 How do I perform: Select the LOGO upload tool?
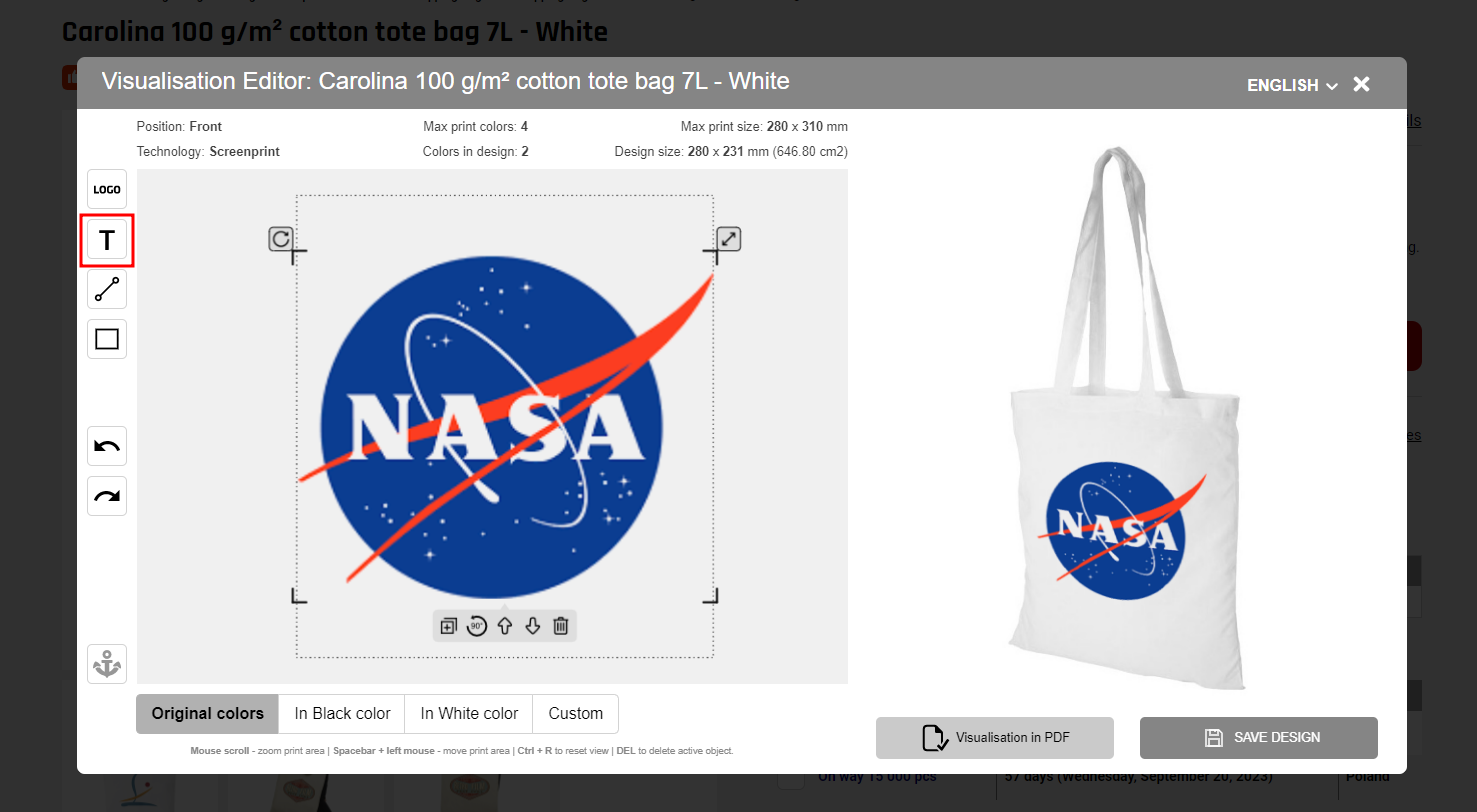(x=107, y=189)
